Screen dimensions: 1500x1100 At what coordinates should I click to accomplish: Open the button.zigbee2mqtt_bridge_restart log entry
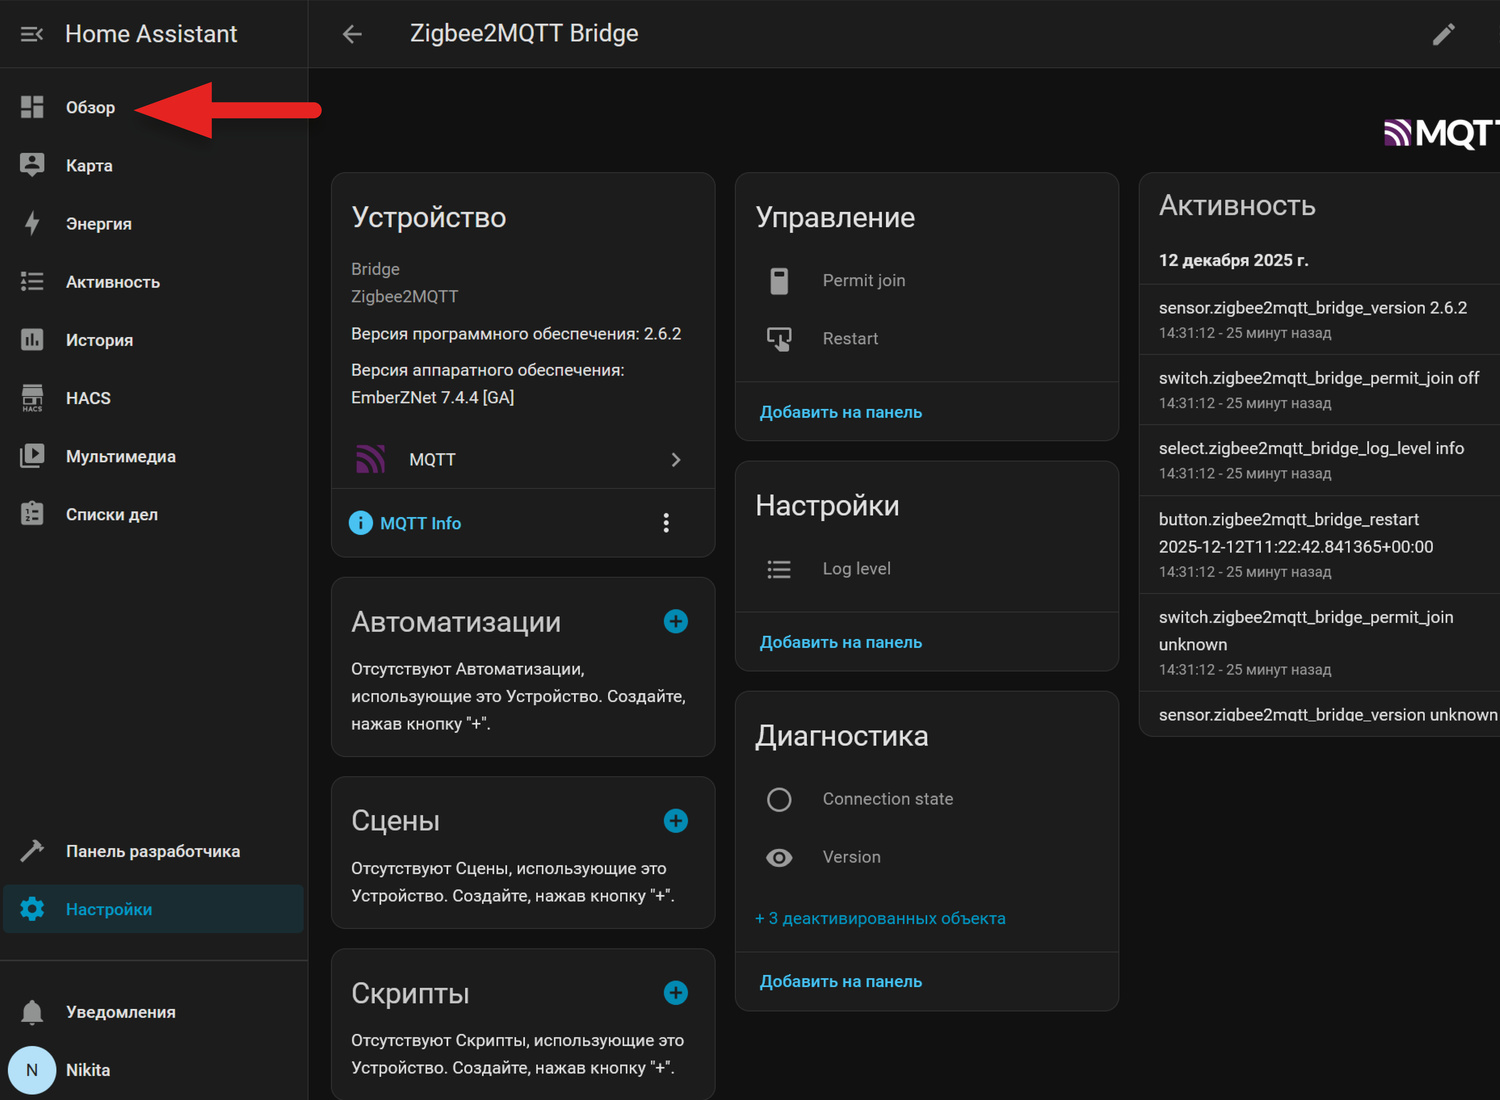(x=1320, y=545)
